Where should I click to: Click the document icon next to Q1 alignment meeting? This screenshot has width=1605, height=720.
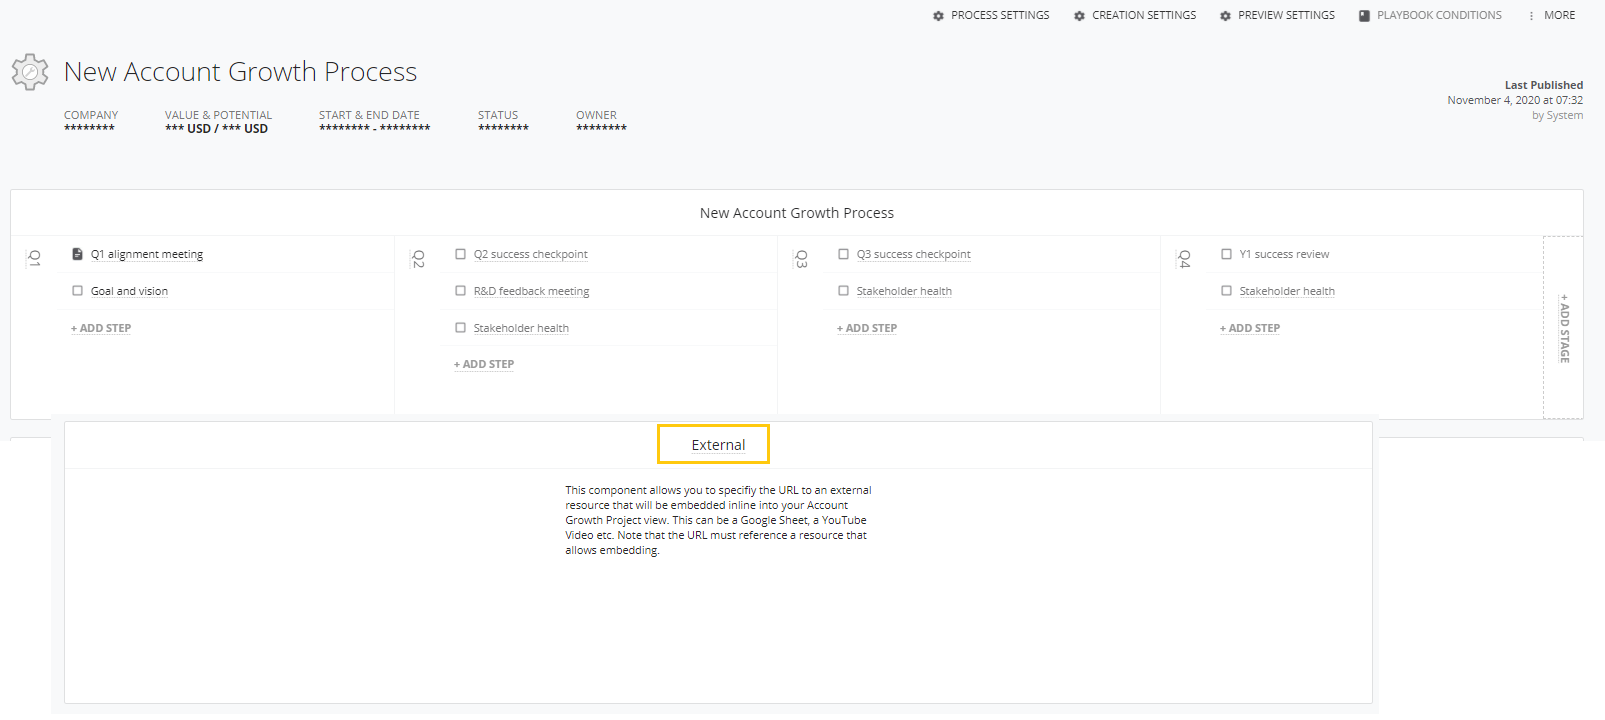pos(77,254)
